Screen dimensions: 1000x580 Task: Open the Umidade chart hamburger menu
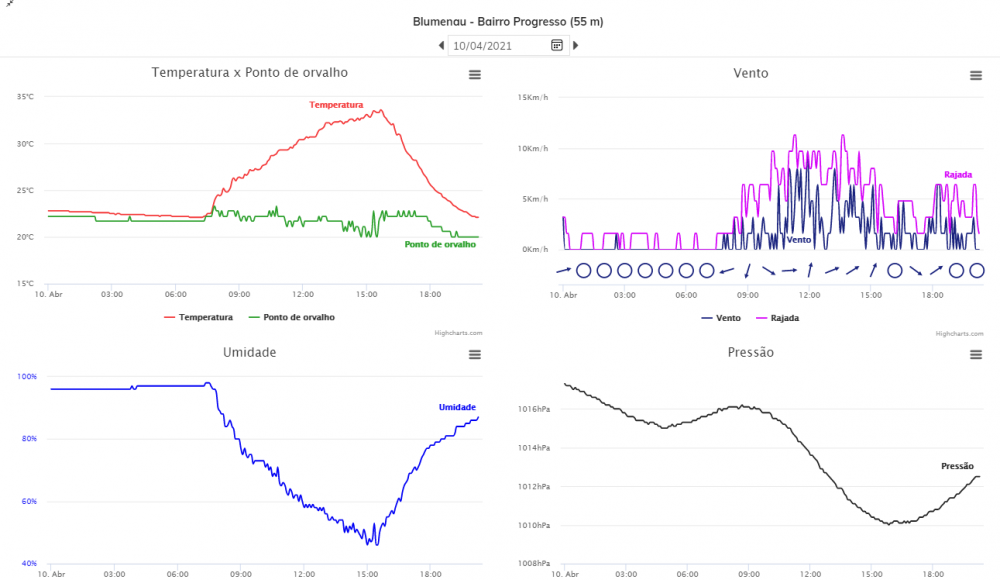[475, 355]
